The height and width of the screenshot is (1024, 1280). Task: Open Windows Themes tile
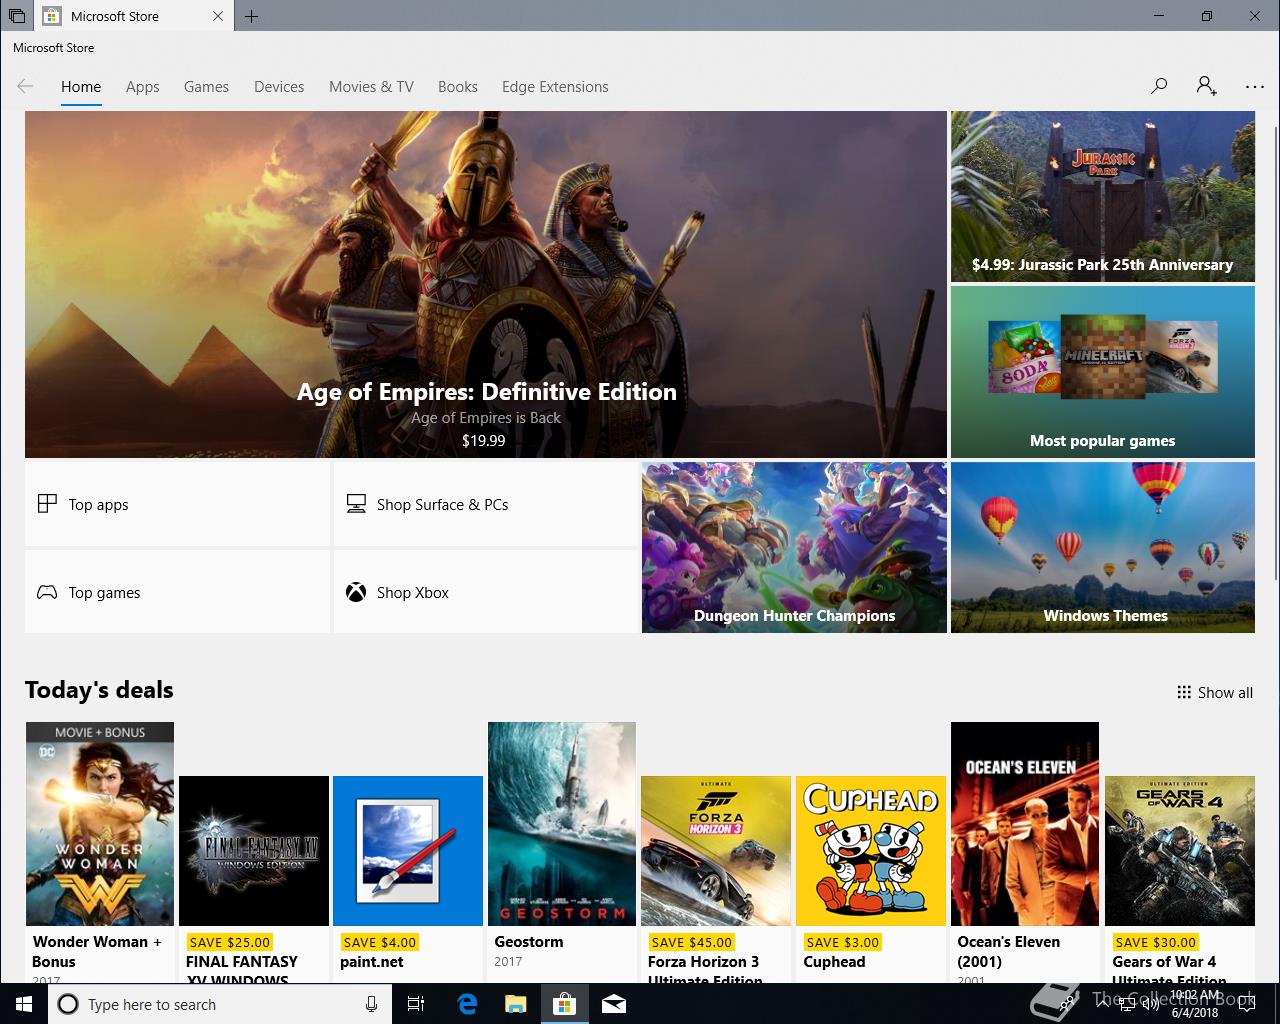(x=1103, y=547)
